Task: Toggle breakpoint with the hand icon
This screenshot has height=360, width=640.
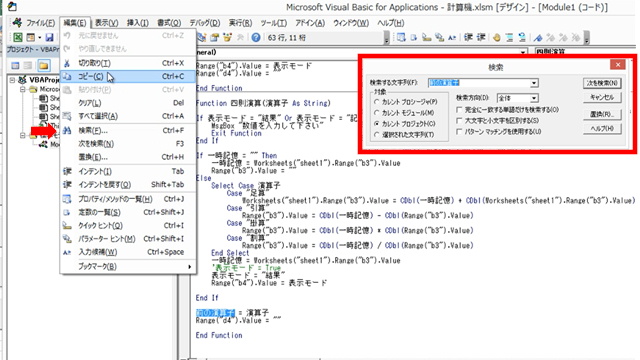Action: click(497, 38)
